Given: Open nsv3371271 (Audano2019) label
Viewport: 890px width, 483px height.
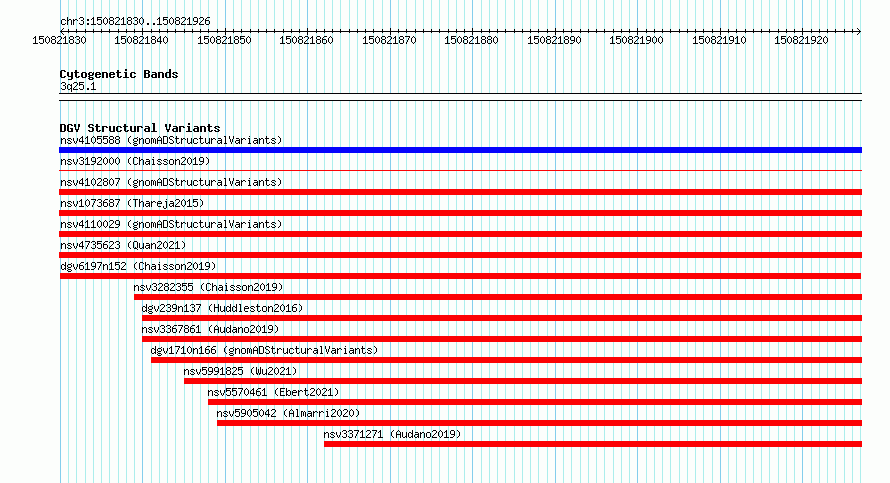Looking at the screenshot, I should (x=392, y=434).
